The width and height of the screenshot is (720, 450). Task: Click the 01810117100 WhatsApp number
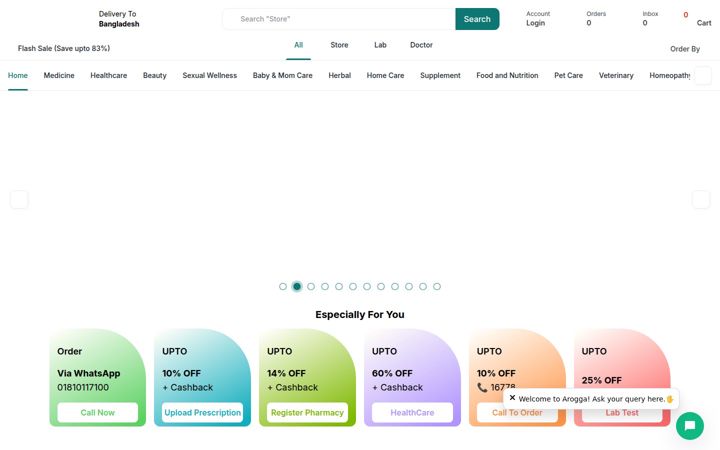83,387
